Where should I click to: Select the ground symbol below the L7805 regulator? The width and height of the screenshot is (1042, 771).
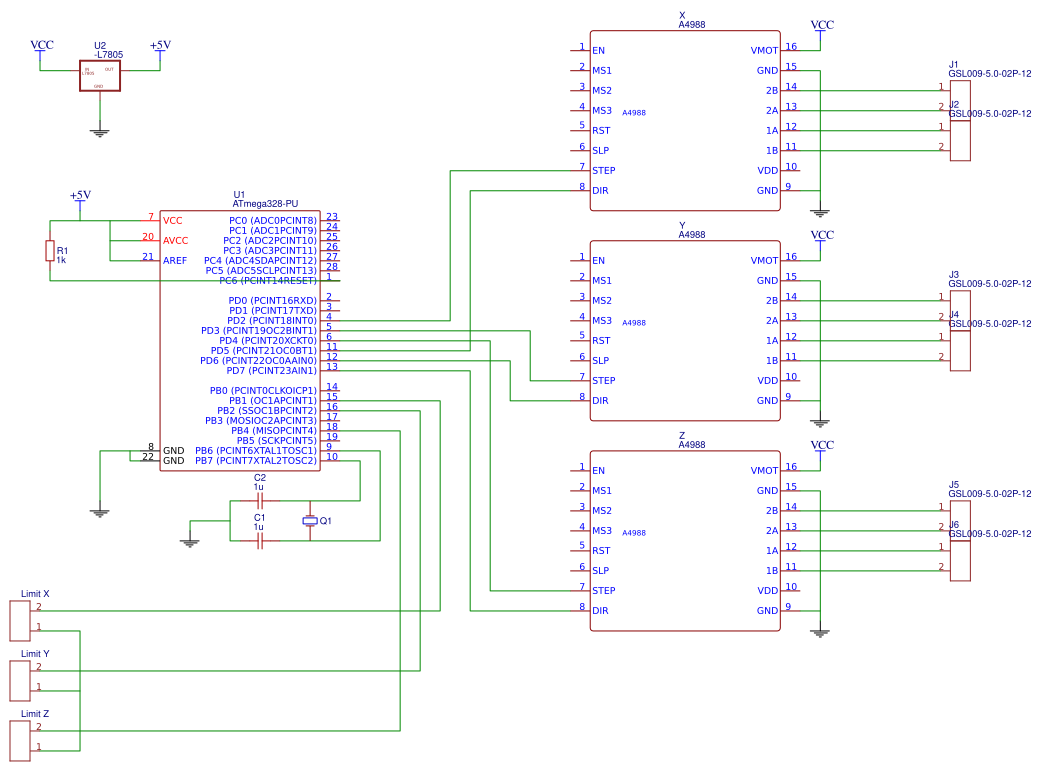99,131
